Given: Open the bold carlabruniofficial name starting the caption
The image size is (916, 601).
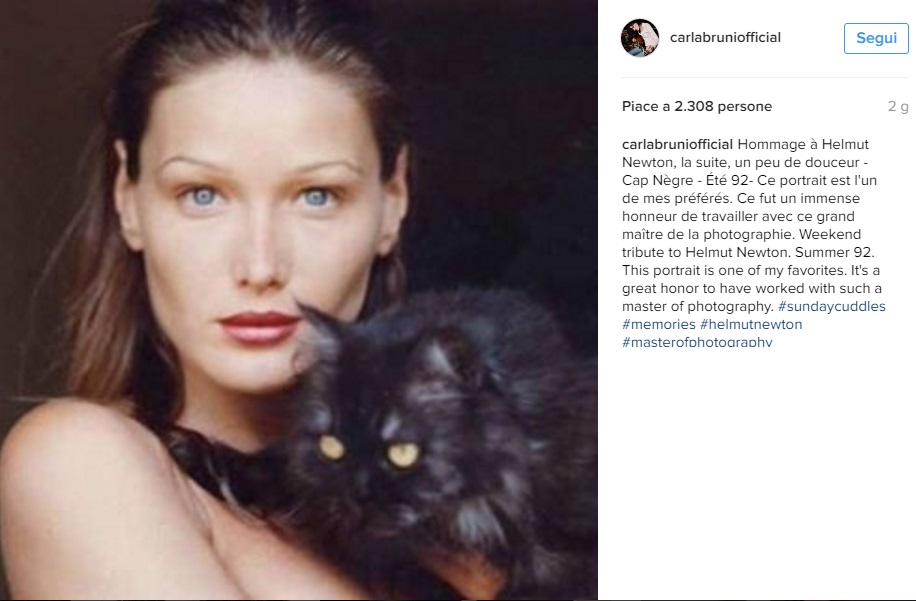Looking at the screenshot, I should point(677,144).
